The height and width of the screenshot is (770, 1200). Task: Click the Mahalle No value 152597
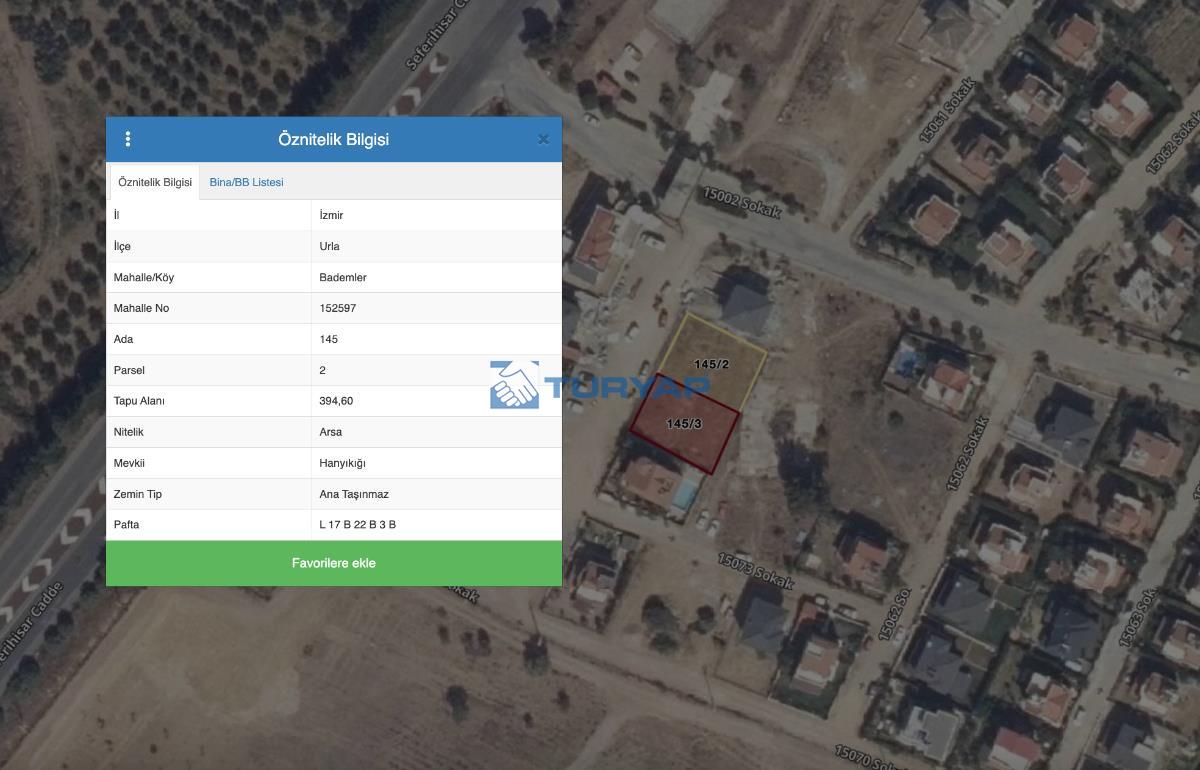tap(338, 308)
